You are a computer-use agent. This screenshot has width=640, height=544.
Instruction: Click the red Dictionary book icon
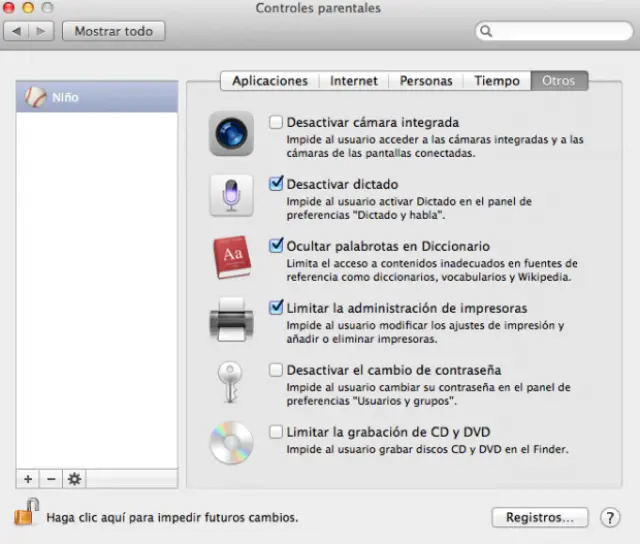[x=231, y=257]
